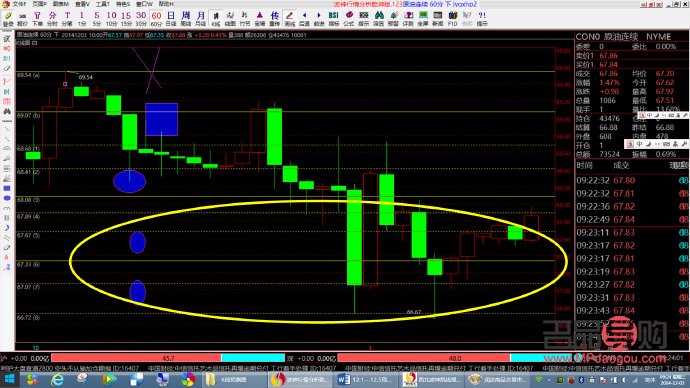Image resolution: width=690 pixels, height=388 pixels.
Task: Open the 筛选 binoculars screening icon
Action: pyautogui.click(x=378, y=18)
